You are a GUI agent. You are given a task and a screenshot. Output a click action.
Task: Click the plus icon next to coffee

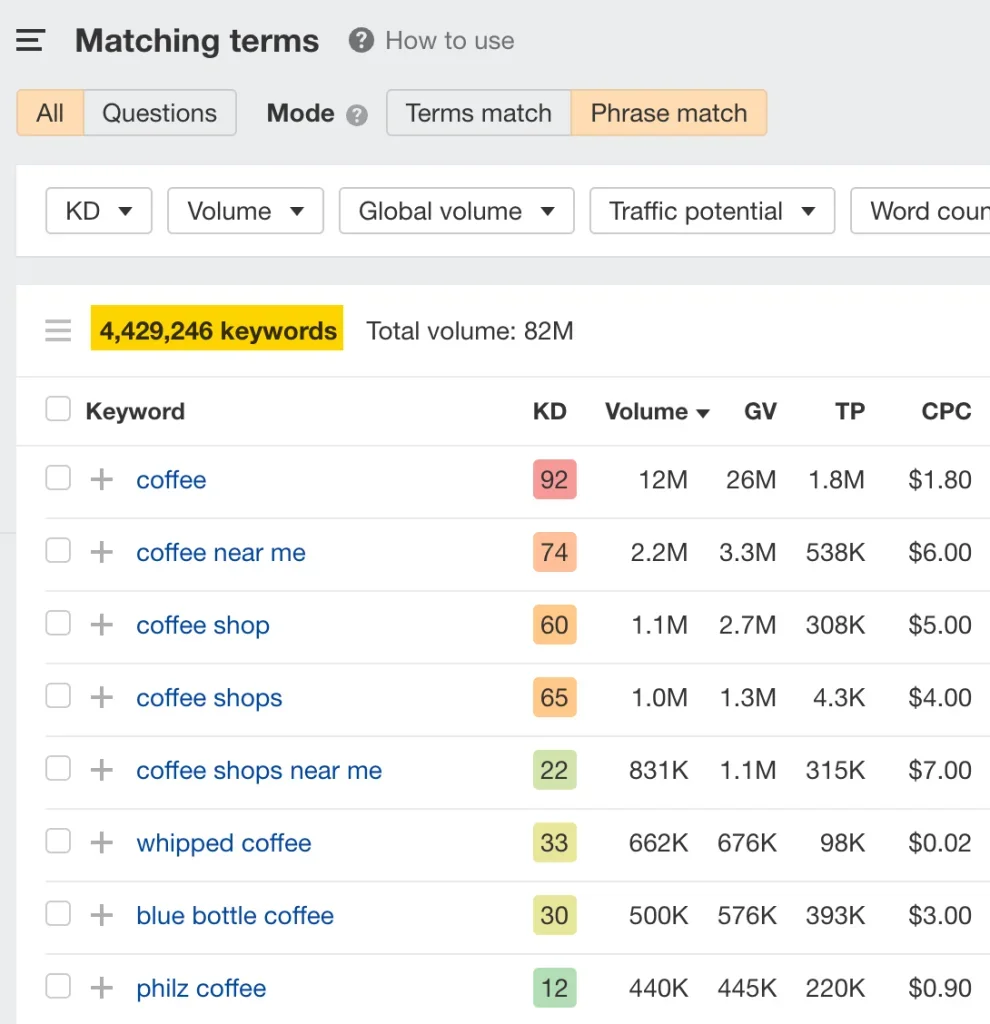click(x=100, y=479)
